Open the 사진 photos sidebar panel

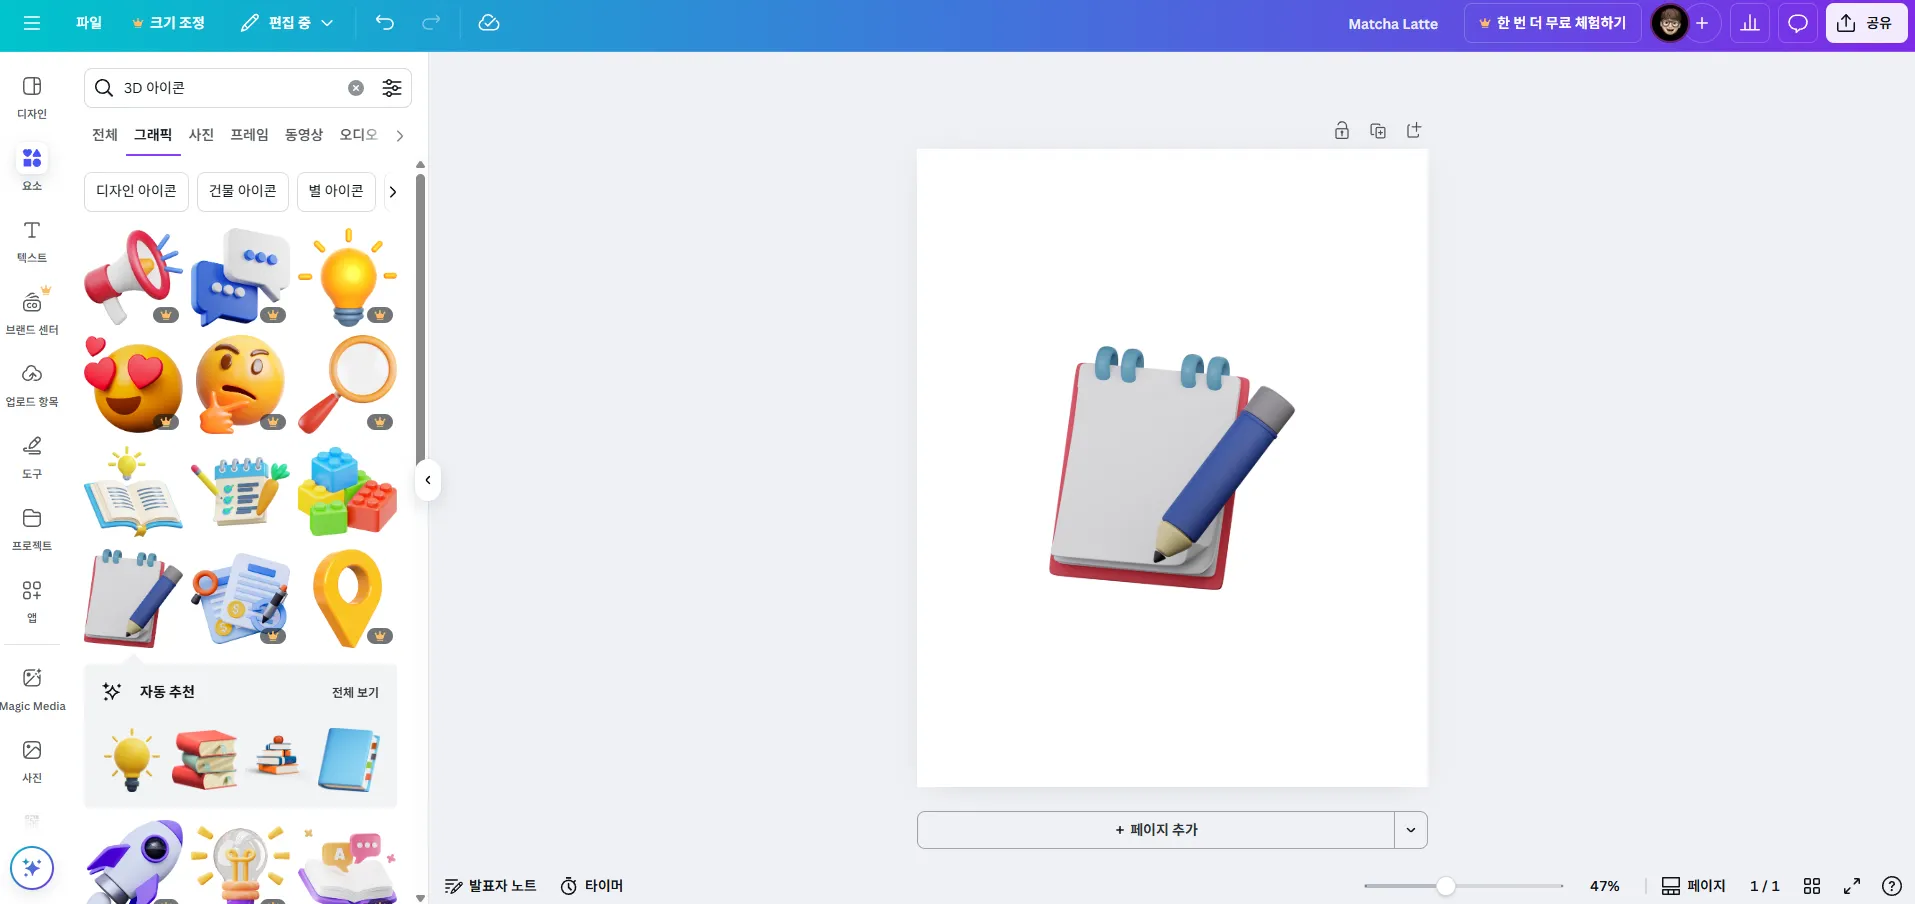pos(32,761)
